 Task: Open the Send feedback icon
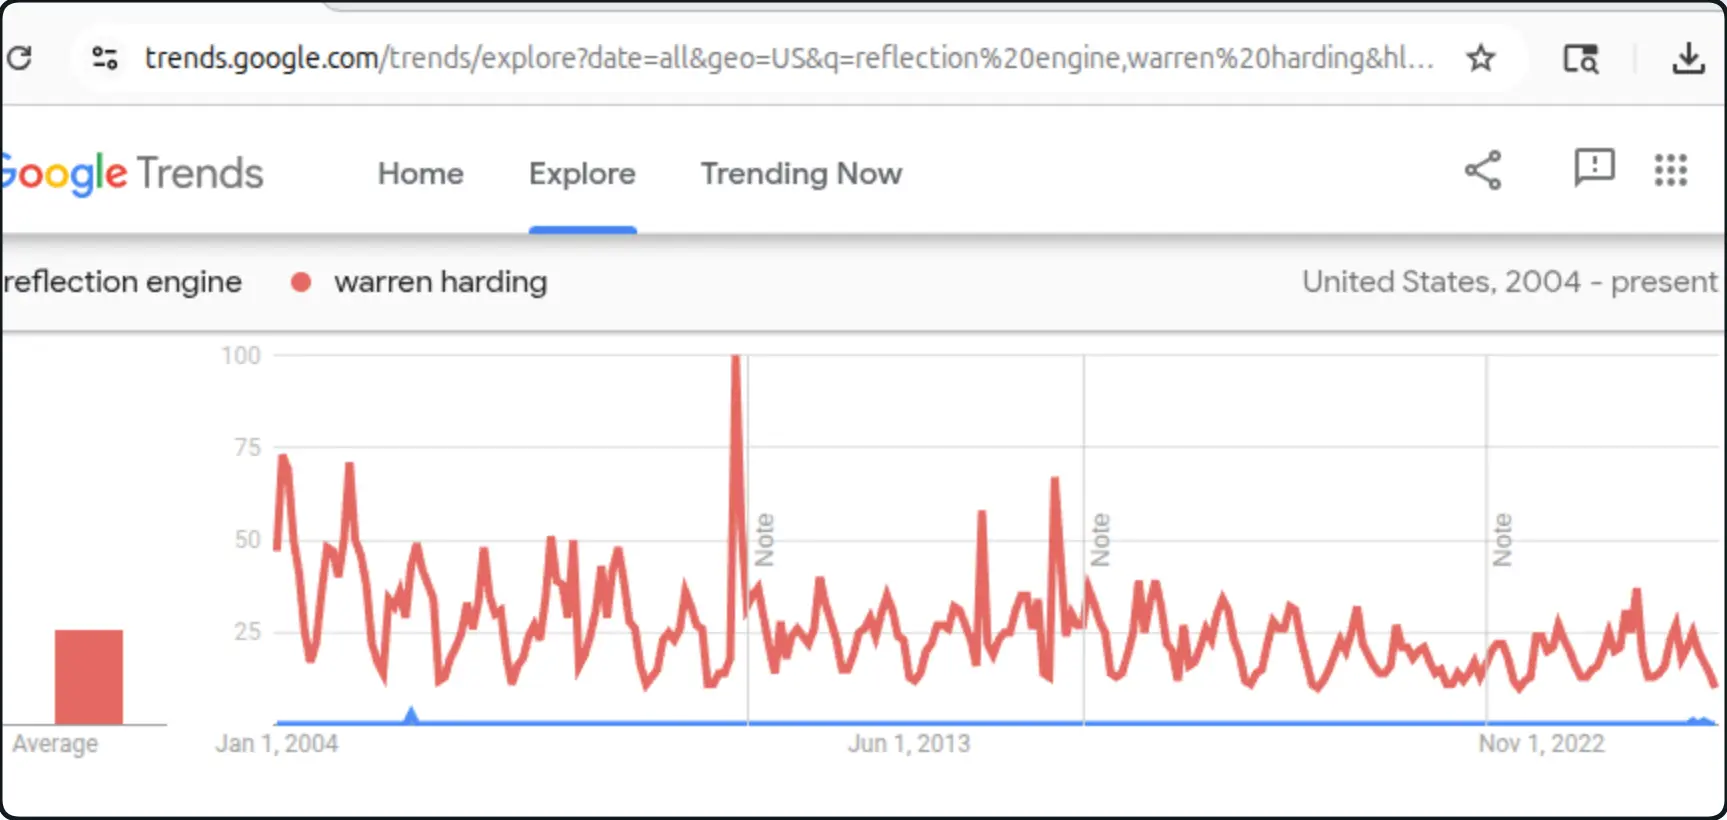coord(1594,168)
